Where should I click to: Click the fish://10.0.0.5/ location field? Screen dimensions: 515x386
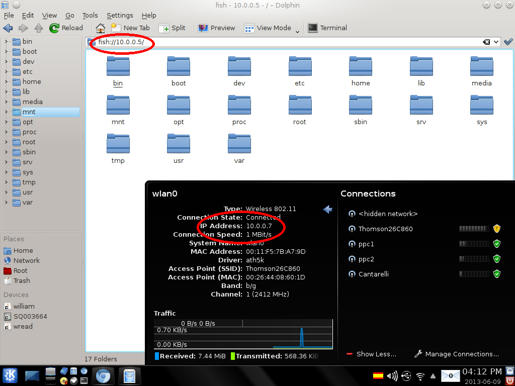click(283, 42)
